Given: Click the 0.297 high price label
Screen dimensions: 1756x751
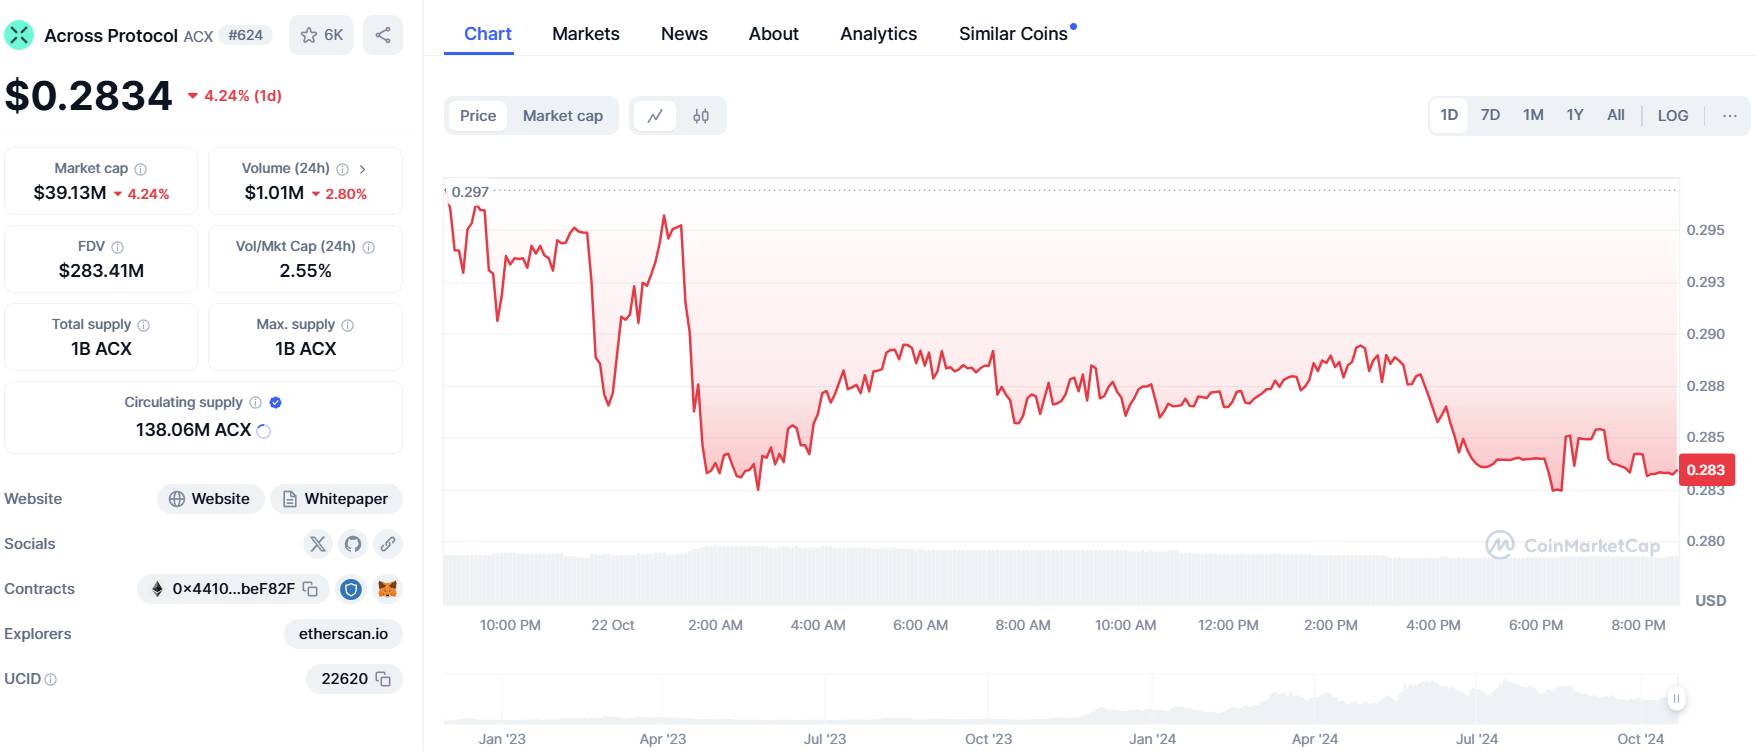Looking at the screenshot, I should pyautogui.click(x=470, y=192).
